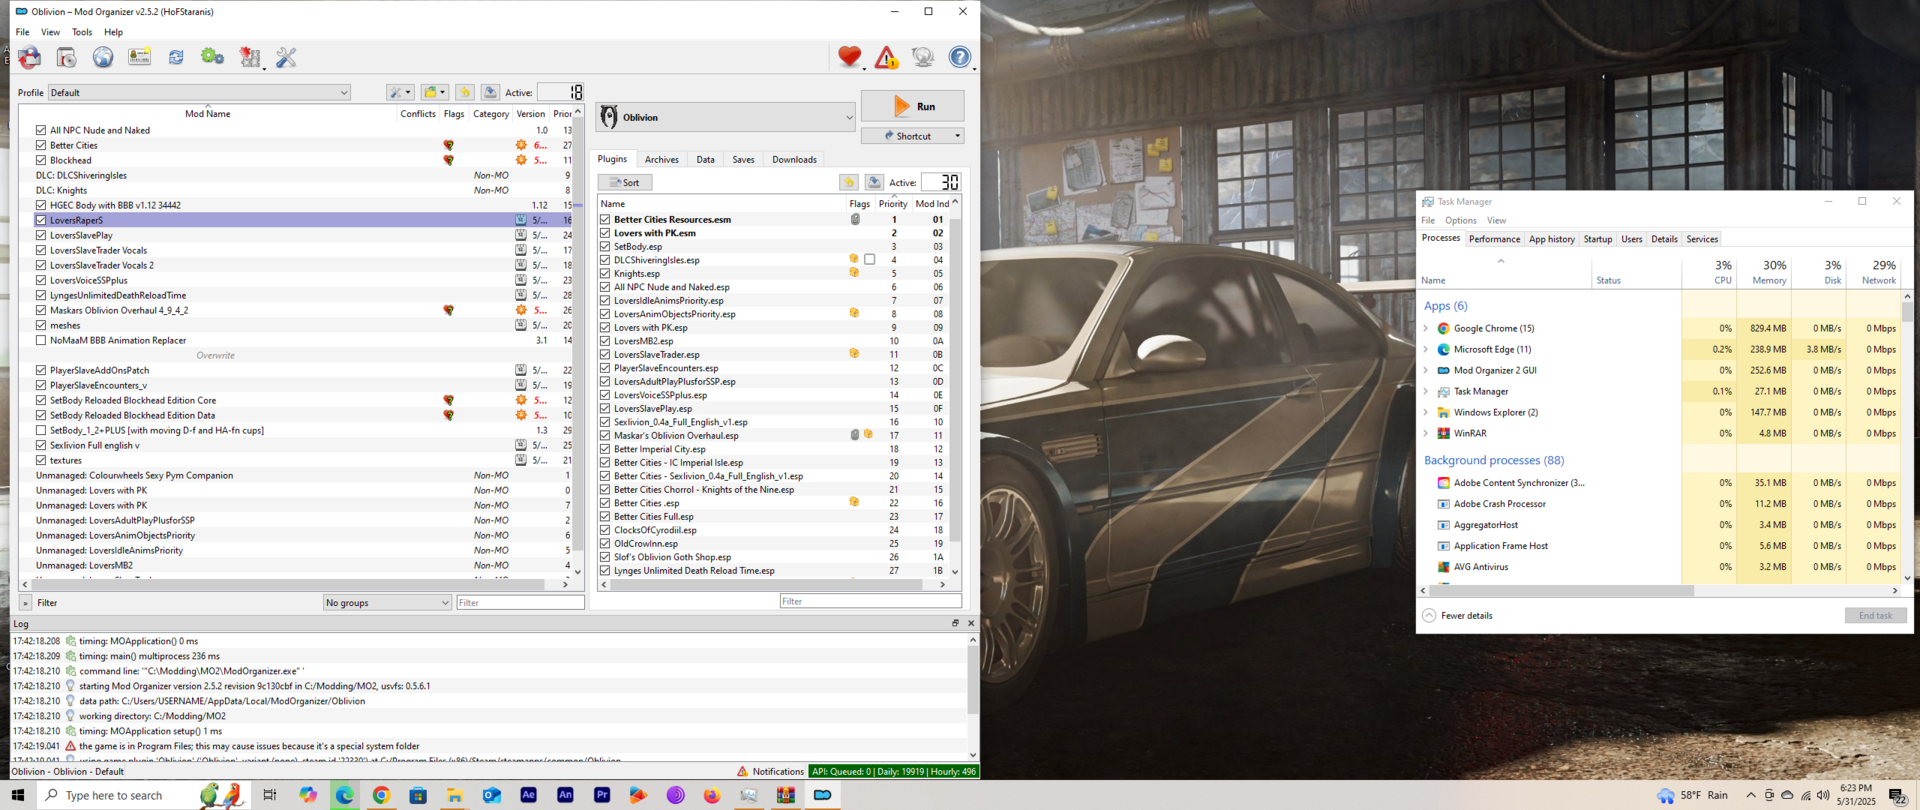
Task: Click the Windows taskbar search box
Action: [145, 795]
